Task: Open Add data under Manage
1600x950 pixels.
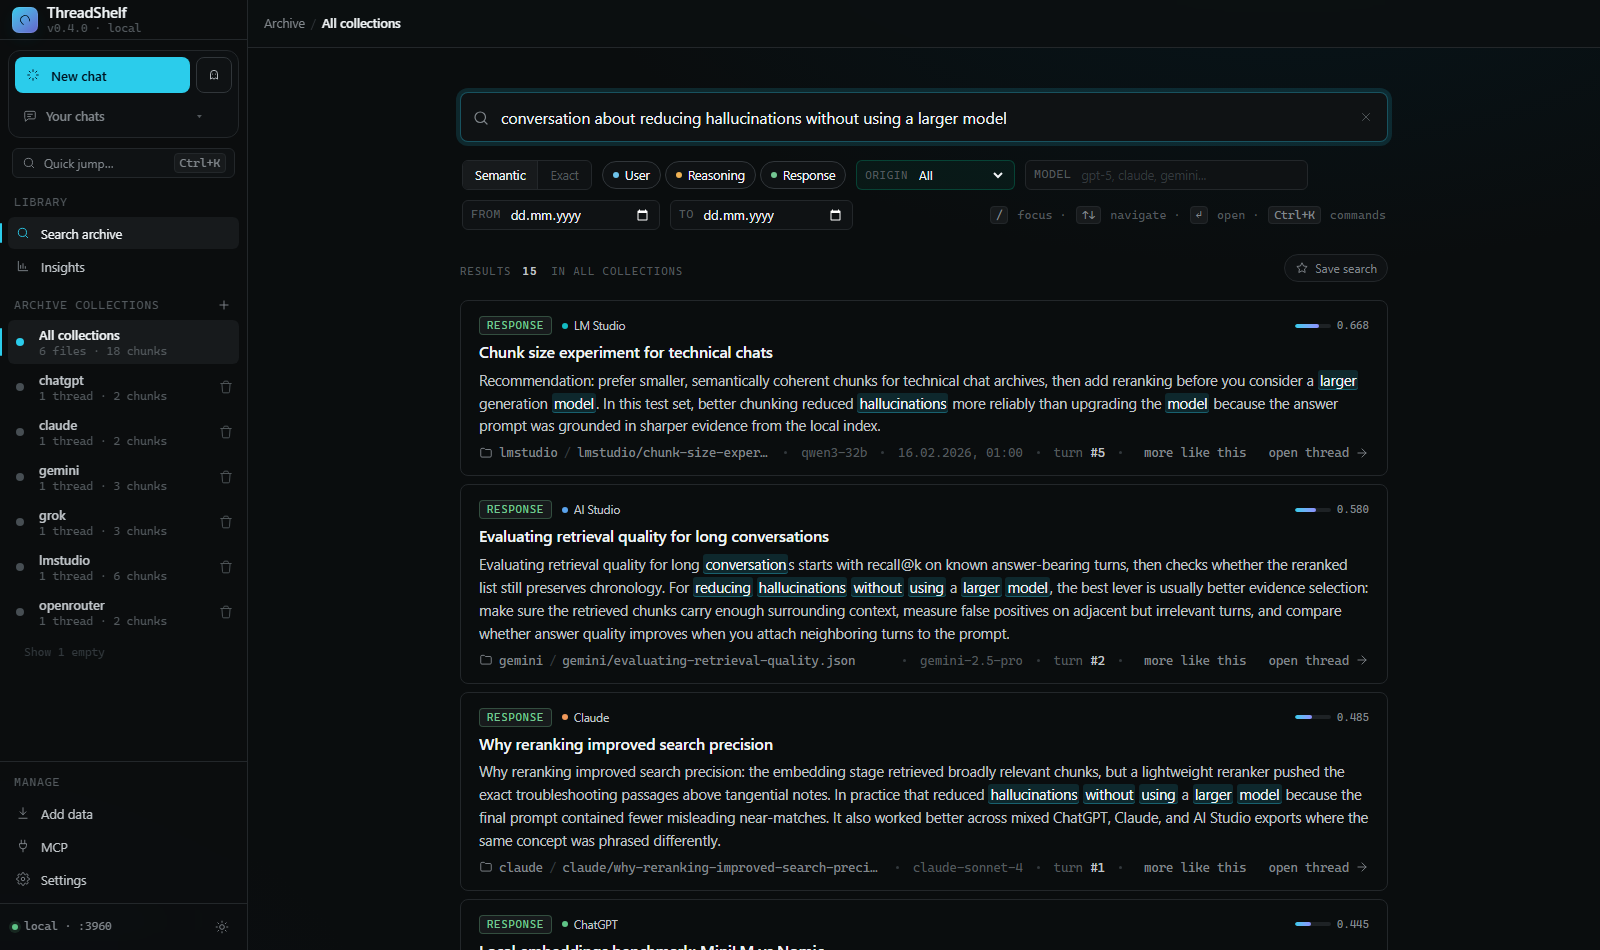Action: point(124,814)
